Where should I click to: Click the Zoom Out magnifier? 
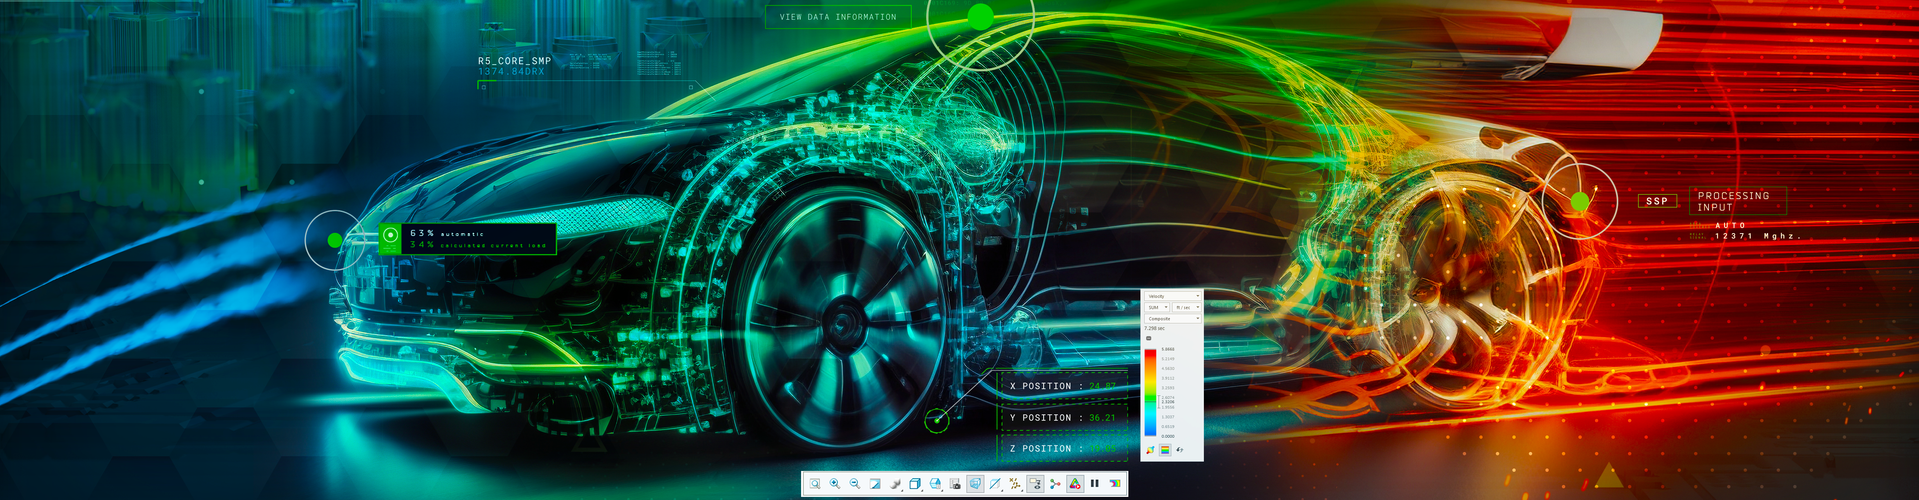(855, 484)
